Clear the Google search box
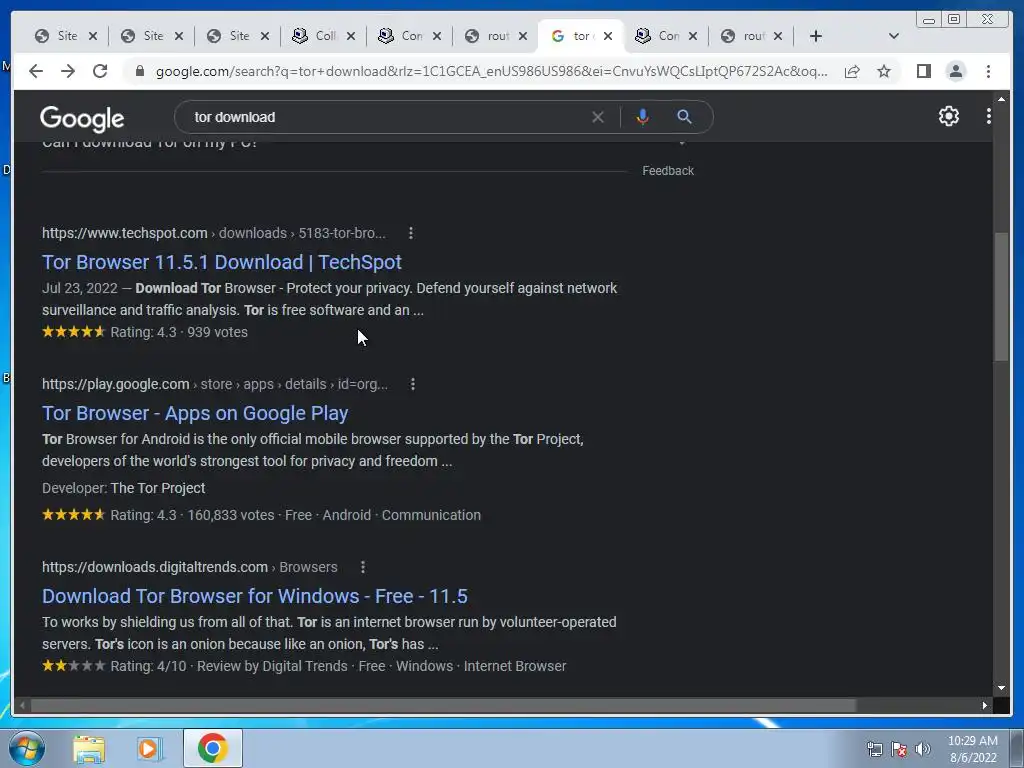The height and width of the screenshot is (768, 1024). coord(598,117)
